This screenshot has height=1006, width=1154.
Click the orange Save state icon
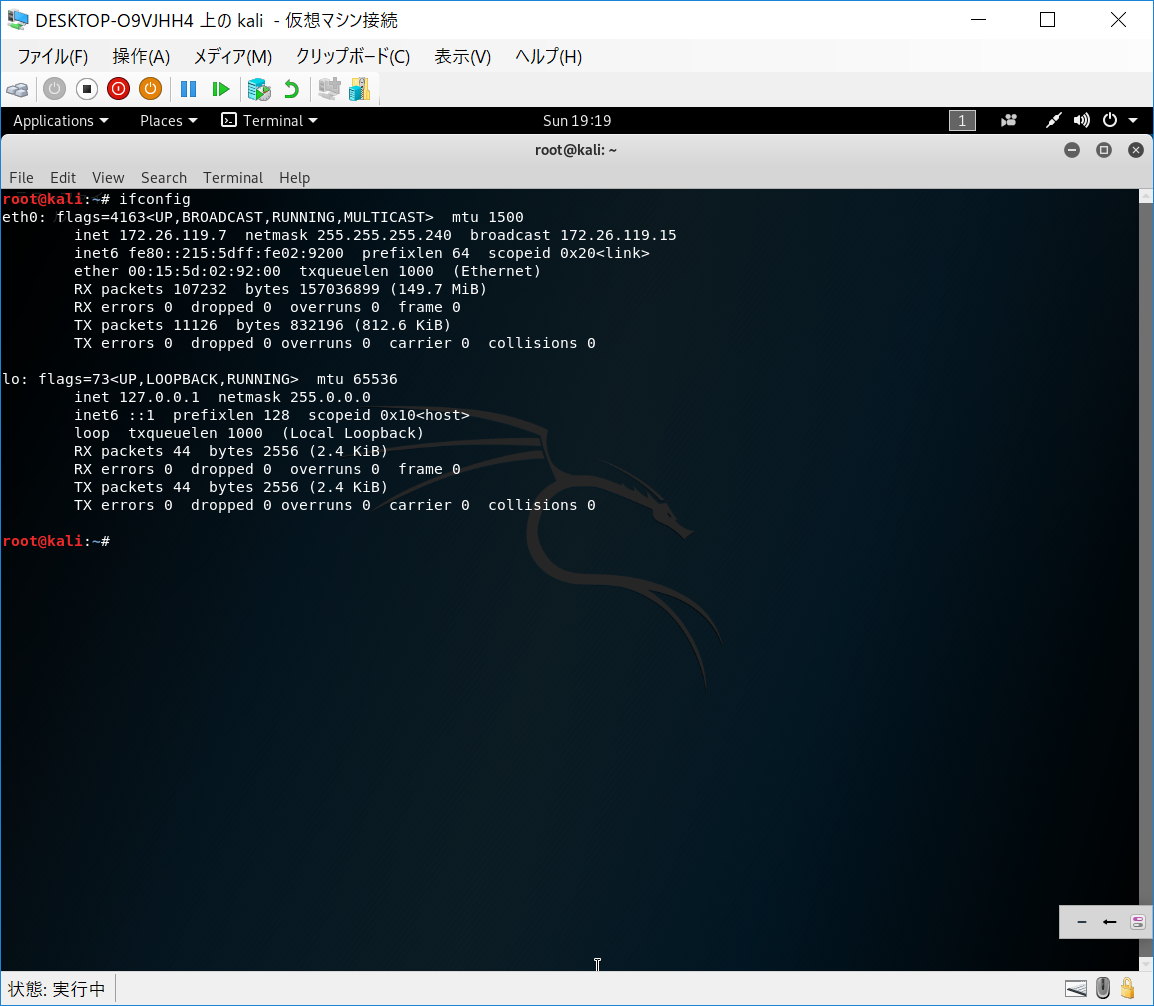coord(150,89)
